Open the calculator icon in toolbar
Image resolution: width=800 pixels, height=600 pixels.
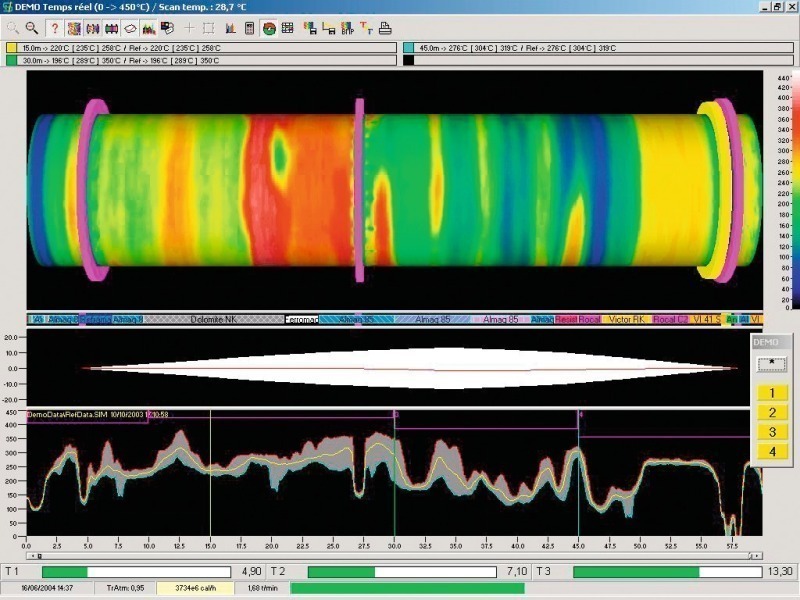tap(249, 28)
